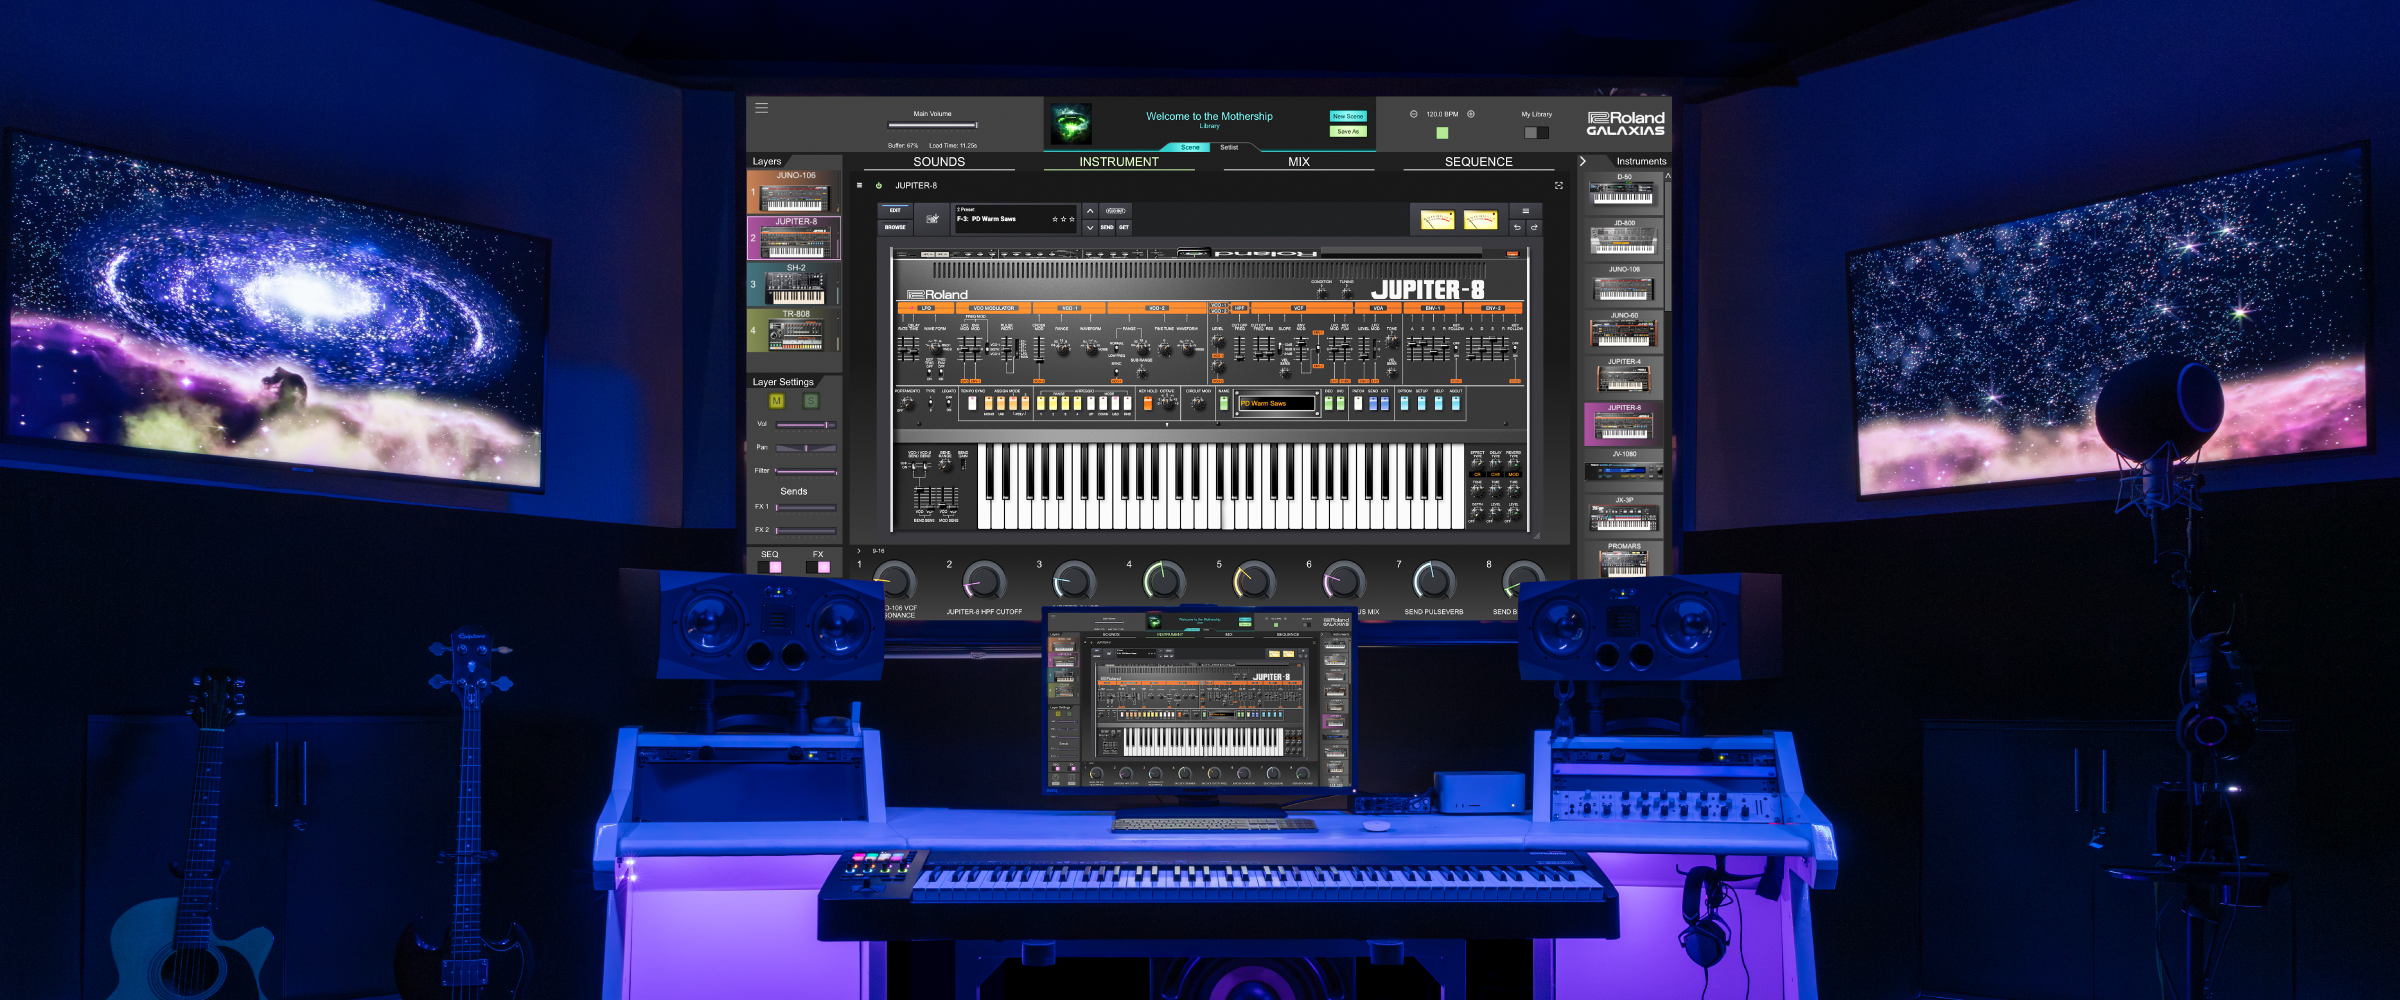Click the New Scene button
This screenshot has width=2400, height=1000.
point(1348,116)
